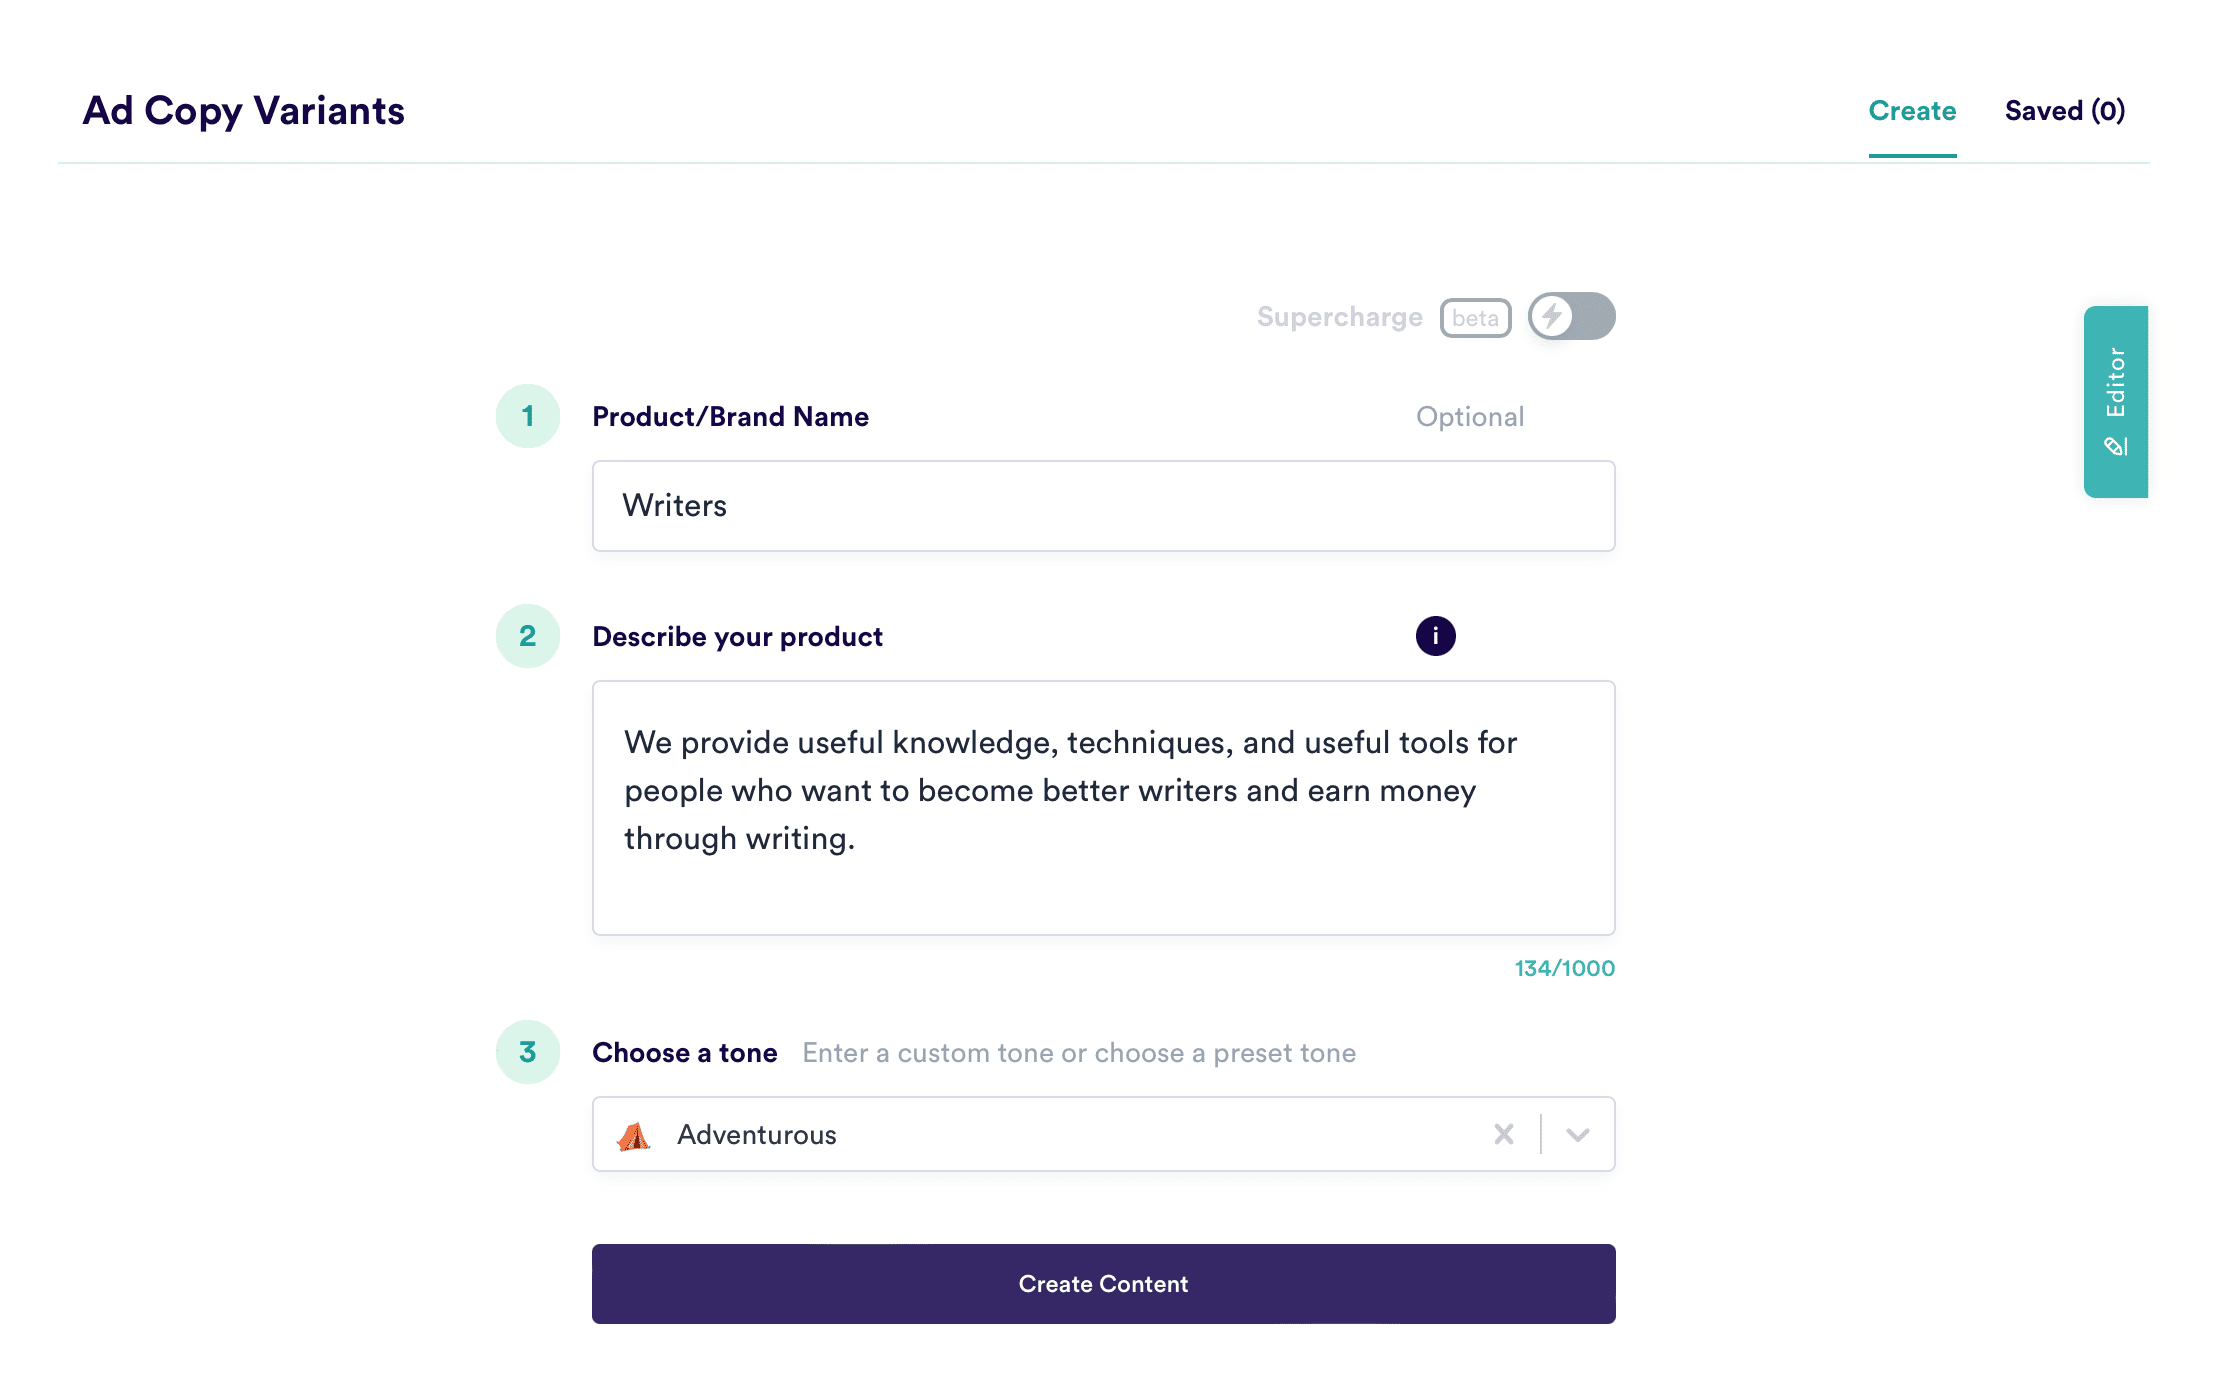This screenshot has height=1383, width=2214.
Task: Click the info icon beside Describe your product
Action: coord(1435,636)
